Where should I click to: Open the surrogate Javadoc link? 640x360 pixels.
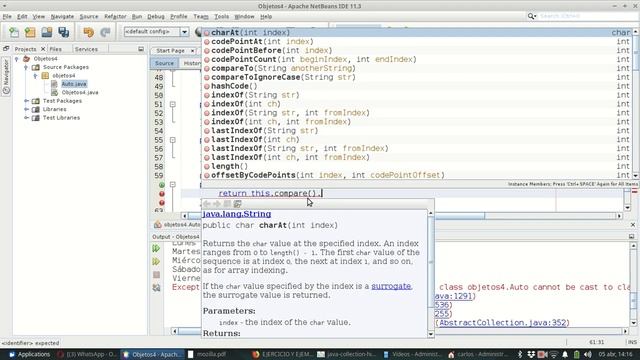(x=391, y=286)
